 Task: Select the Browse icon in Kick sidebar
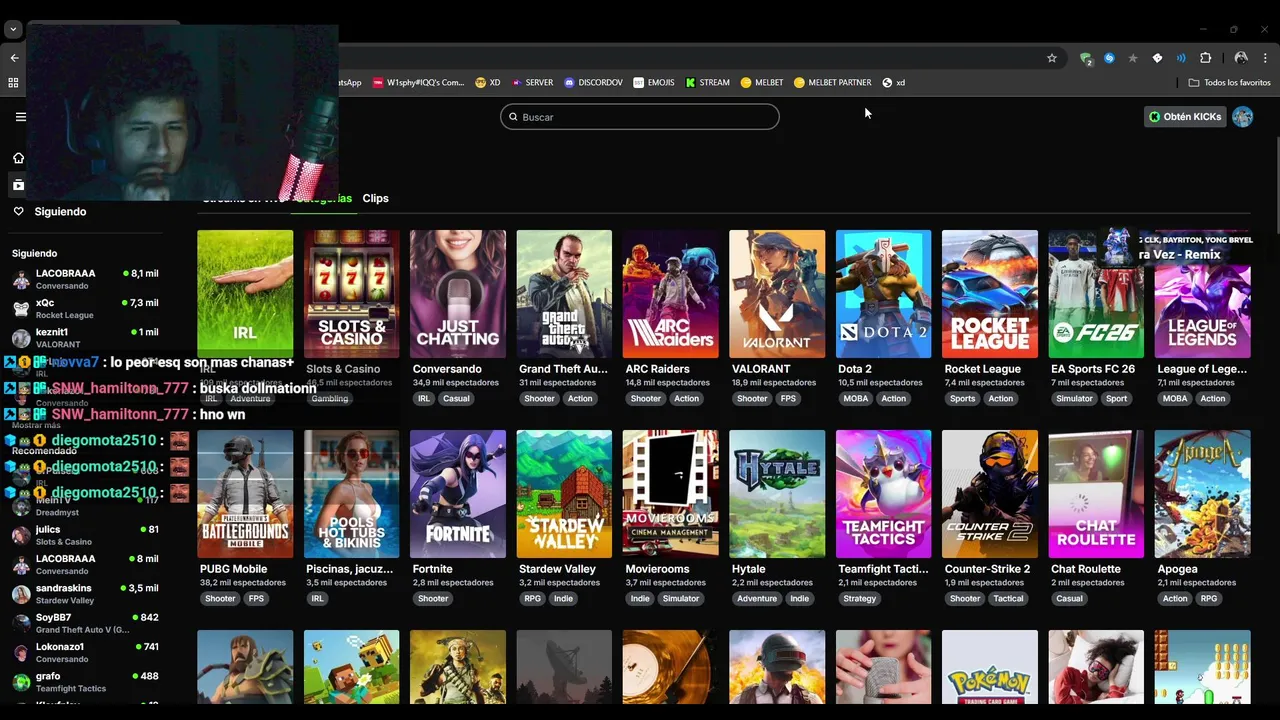coord(18,185)
